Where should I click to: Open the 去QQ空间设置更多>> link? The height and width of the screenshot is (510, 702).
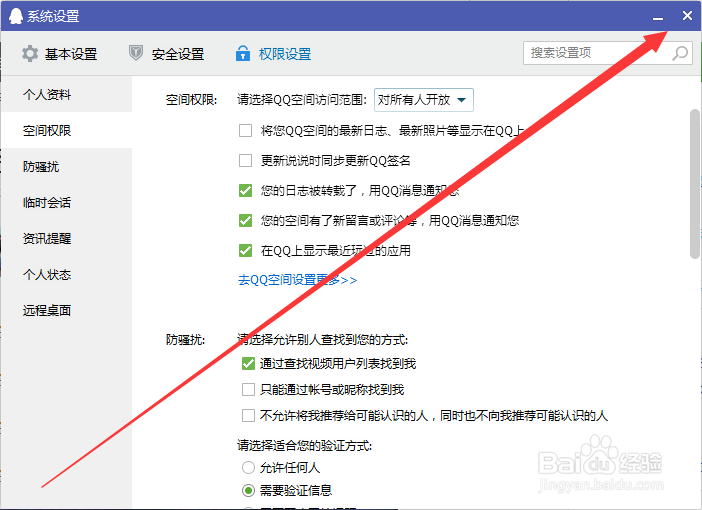coord(297,280)
